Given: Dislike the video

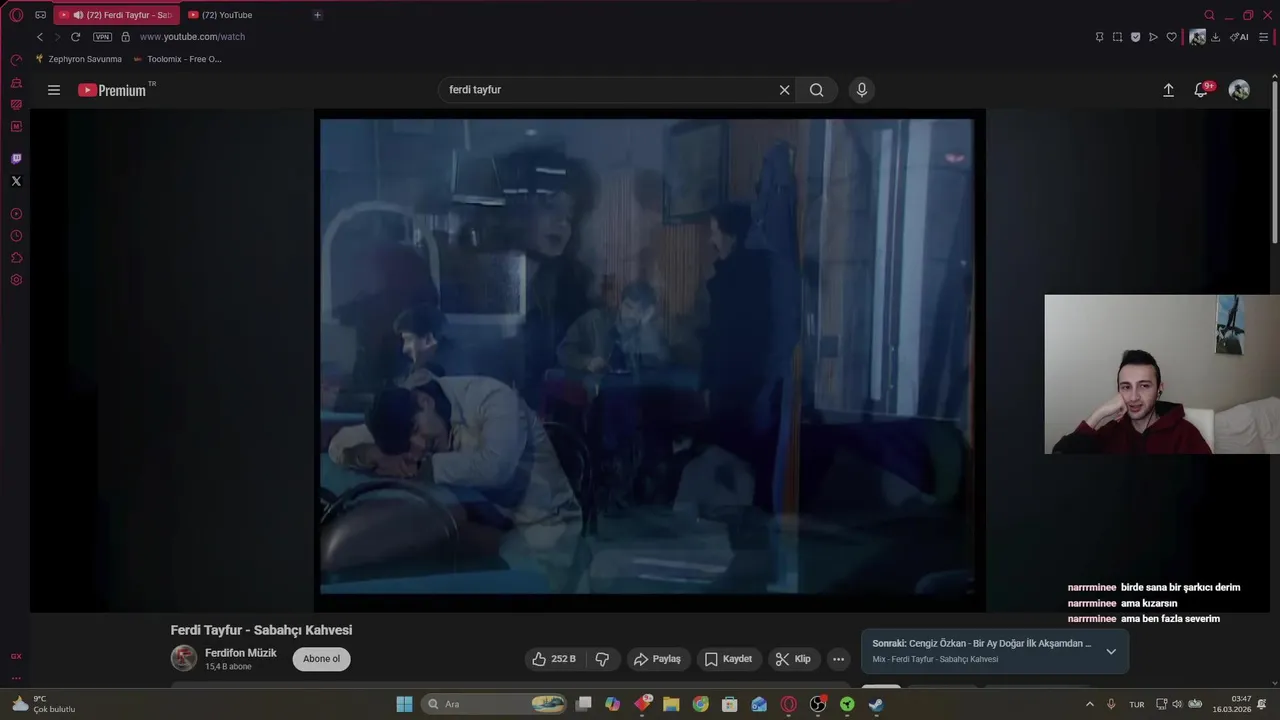Looking at the screenshot, I should tap(602, 659).
